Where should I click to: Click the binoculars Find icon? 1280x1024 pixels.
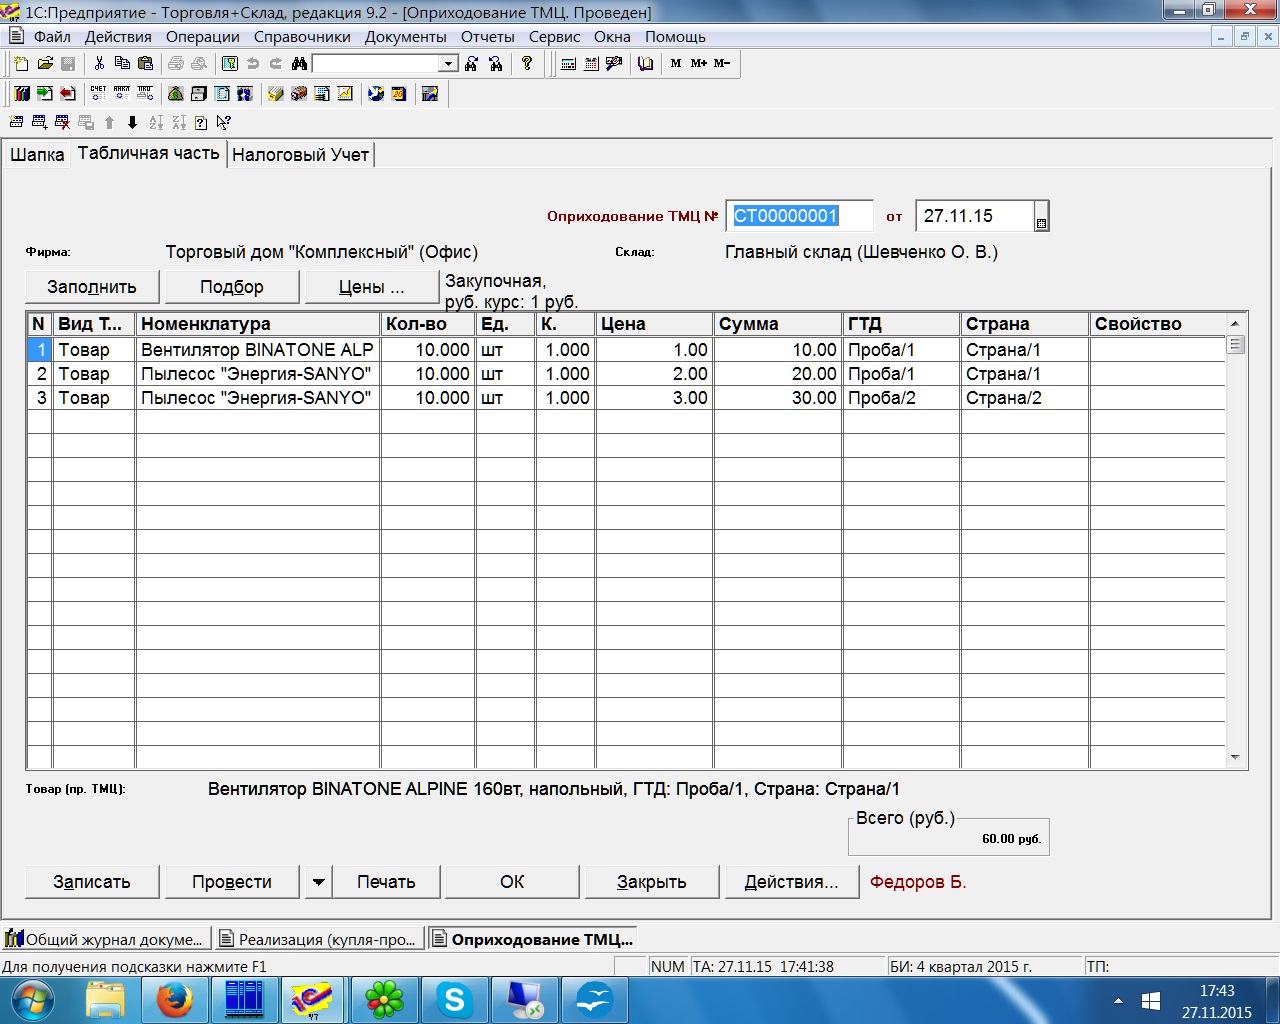click(299, 64)
